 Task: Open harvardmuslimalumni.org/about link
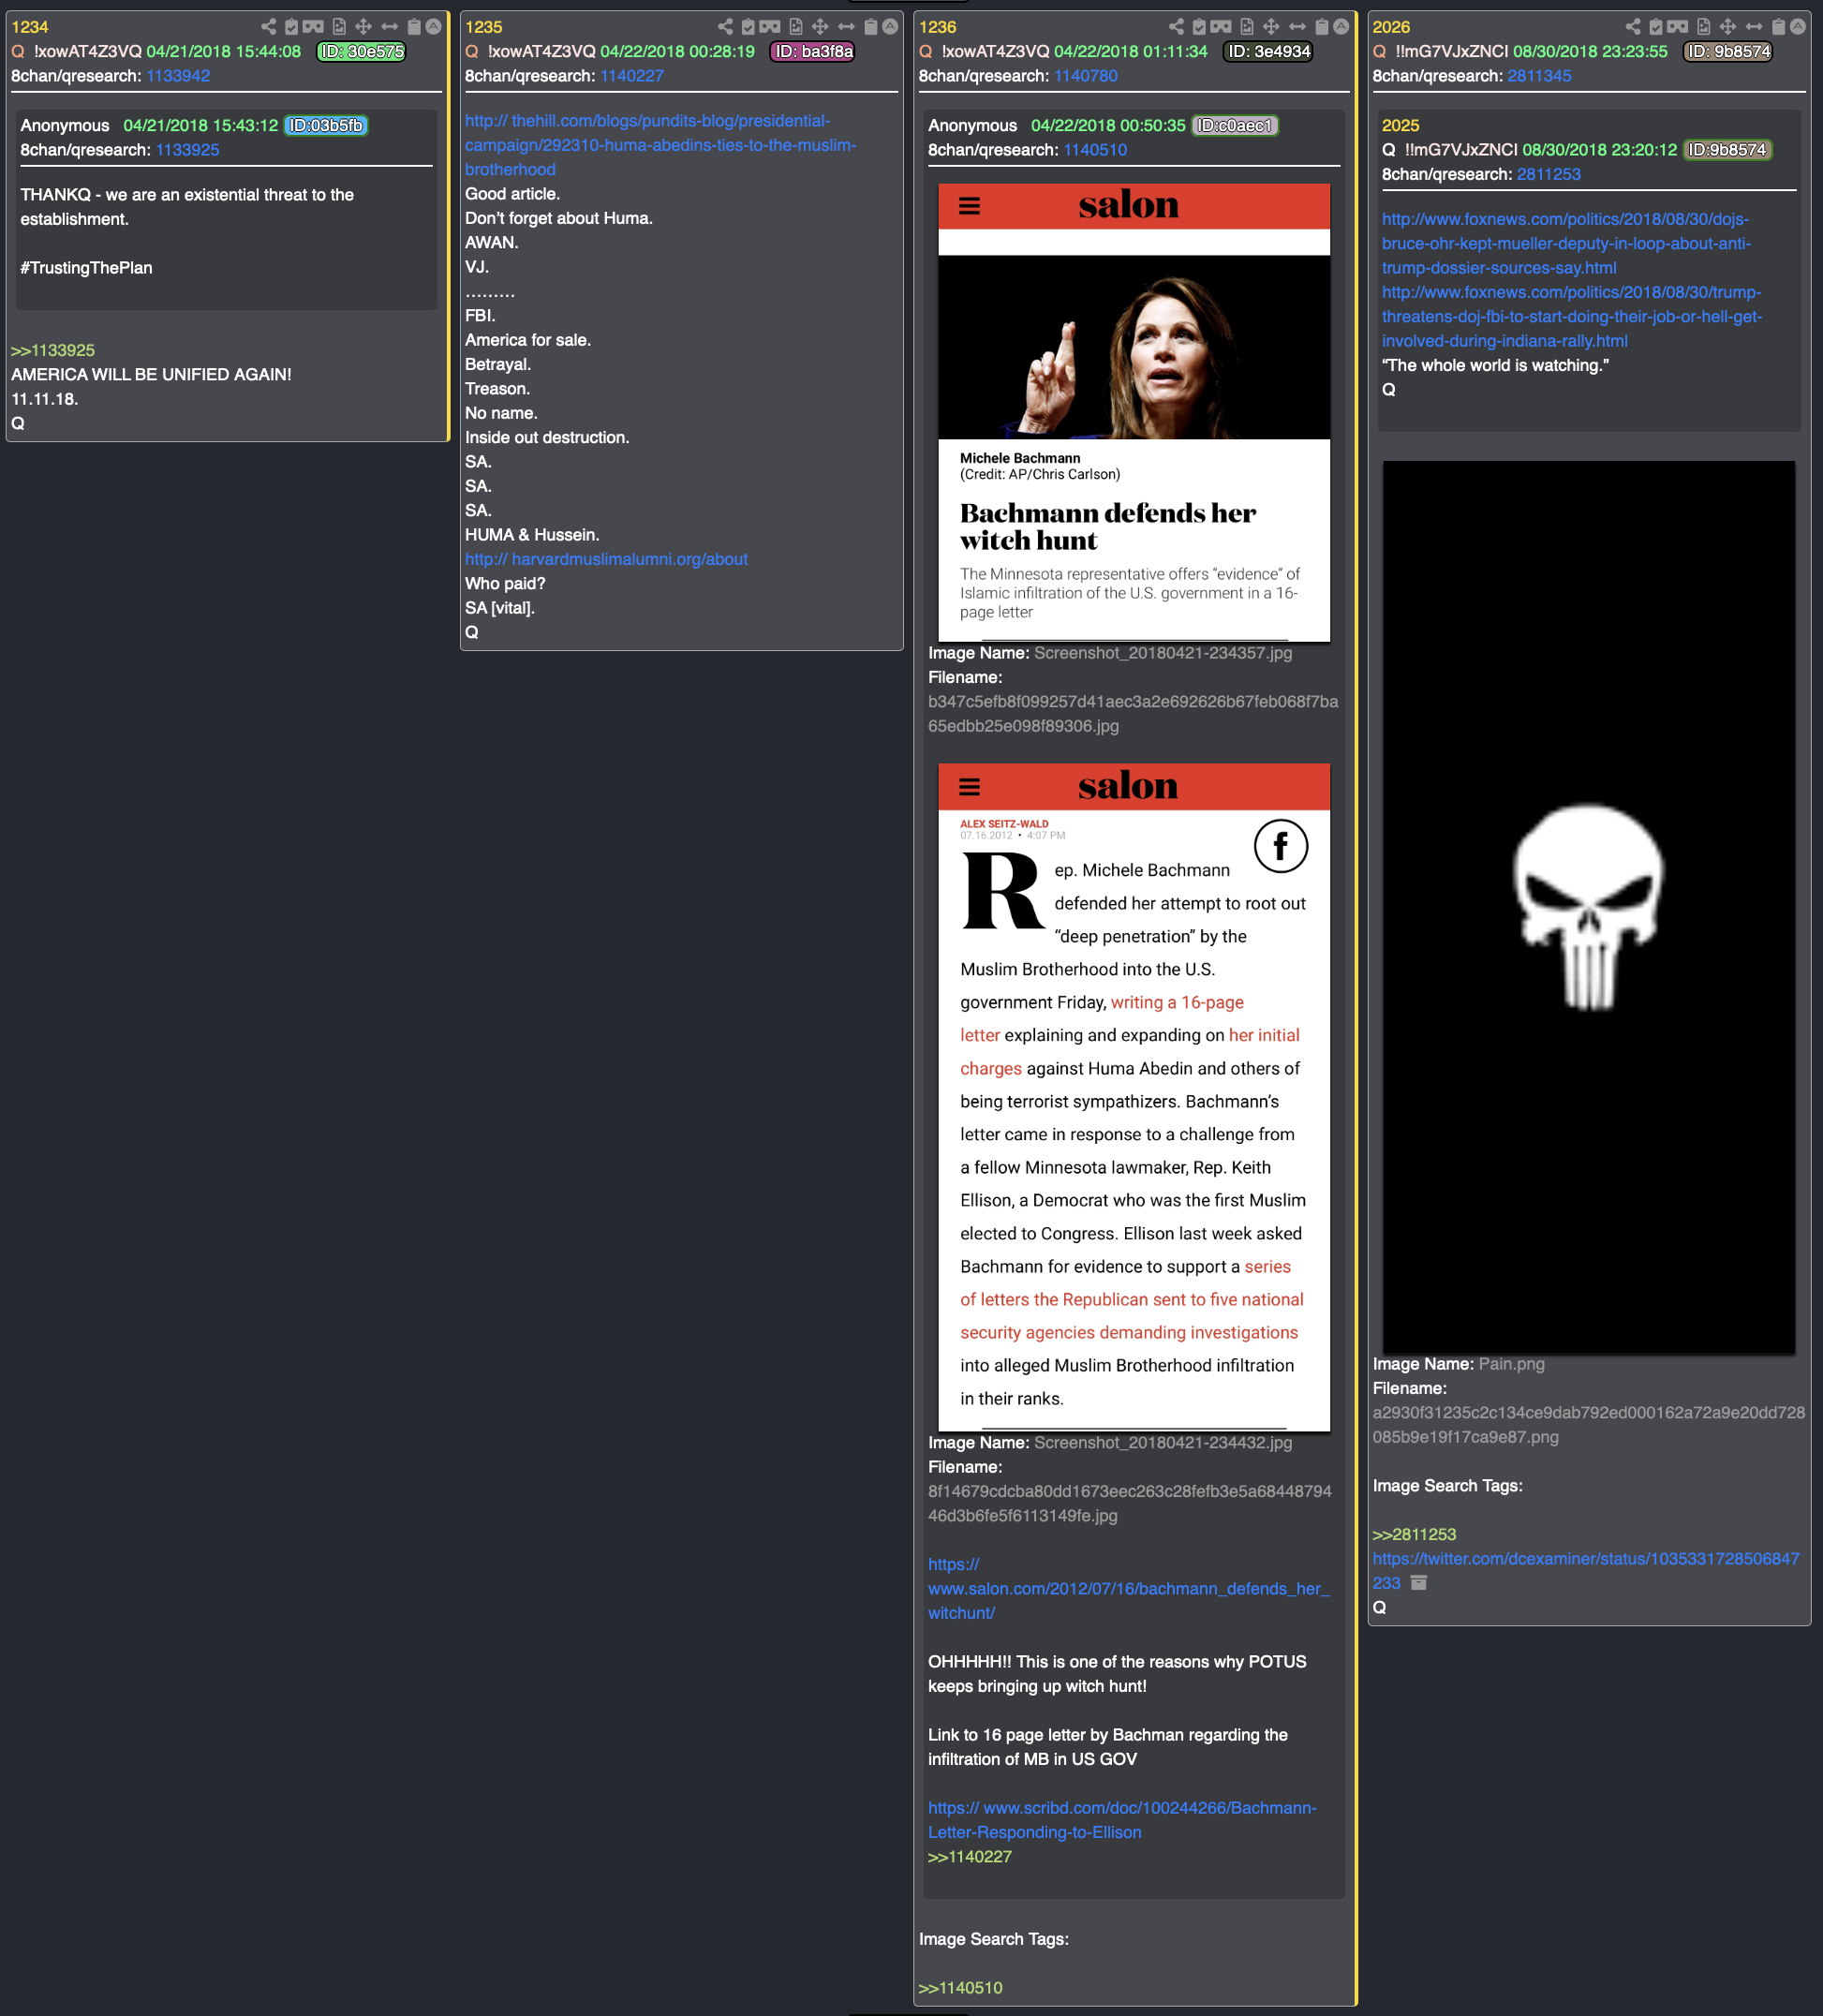(606, 559)
